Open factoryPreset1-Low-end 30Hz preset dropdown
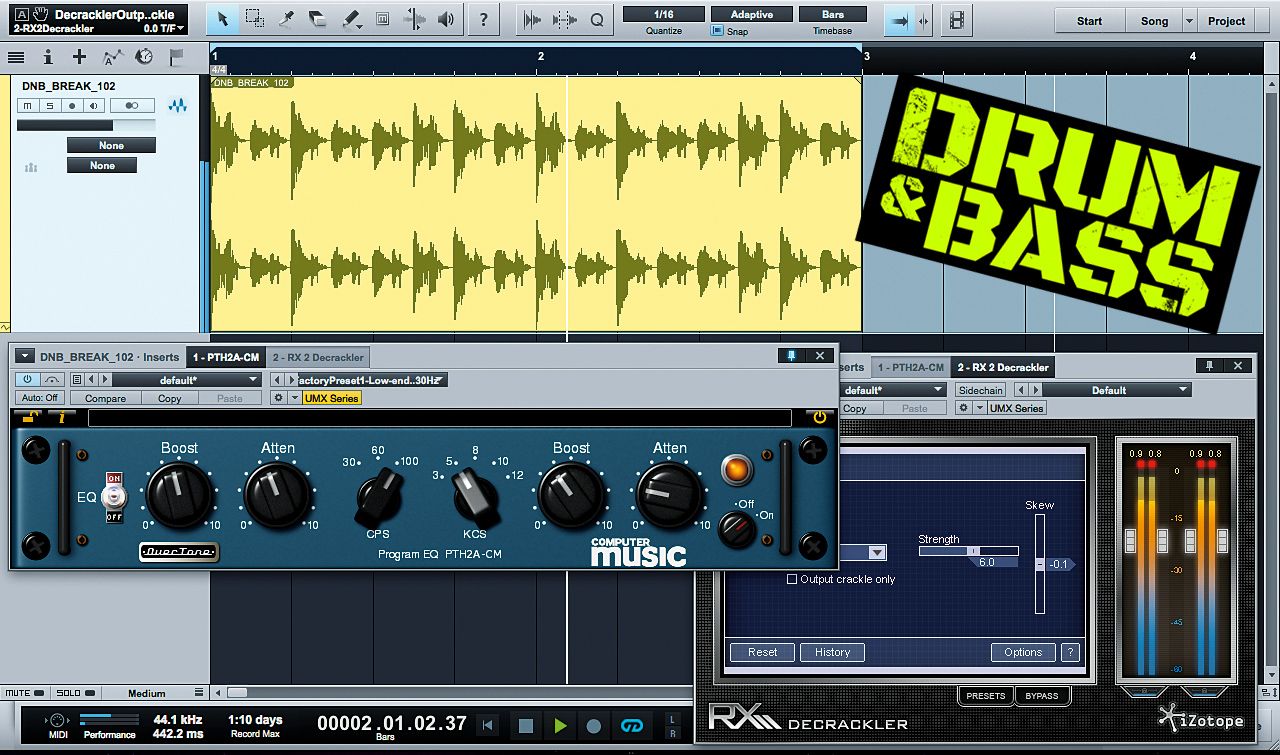The height and width of the screenshot is (755, 1280). point(372,380)
